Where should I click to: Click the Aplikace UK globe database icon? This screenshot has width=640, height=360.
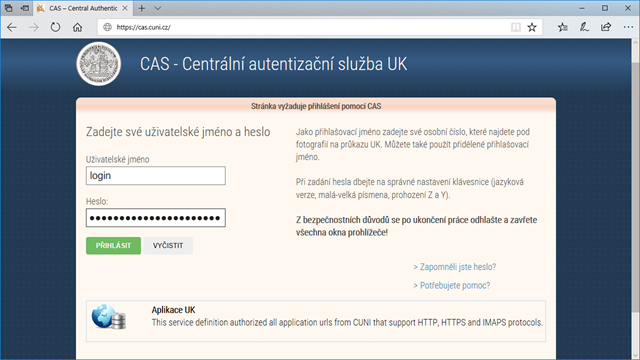pyautogui.click(x=109, y=317)
